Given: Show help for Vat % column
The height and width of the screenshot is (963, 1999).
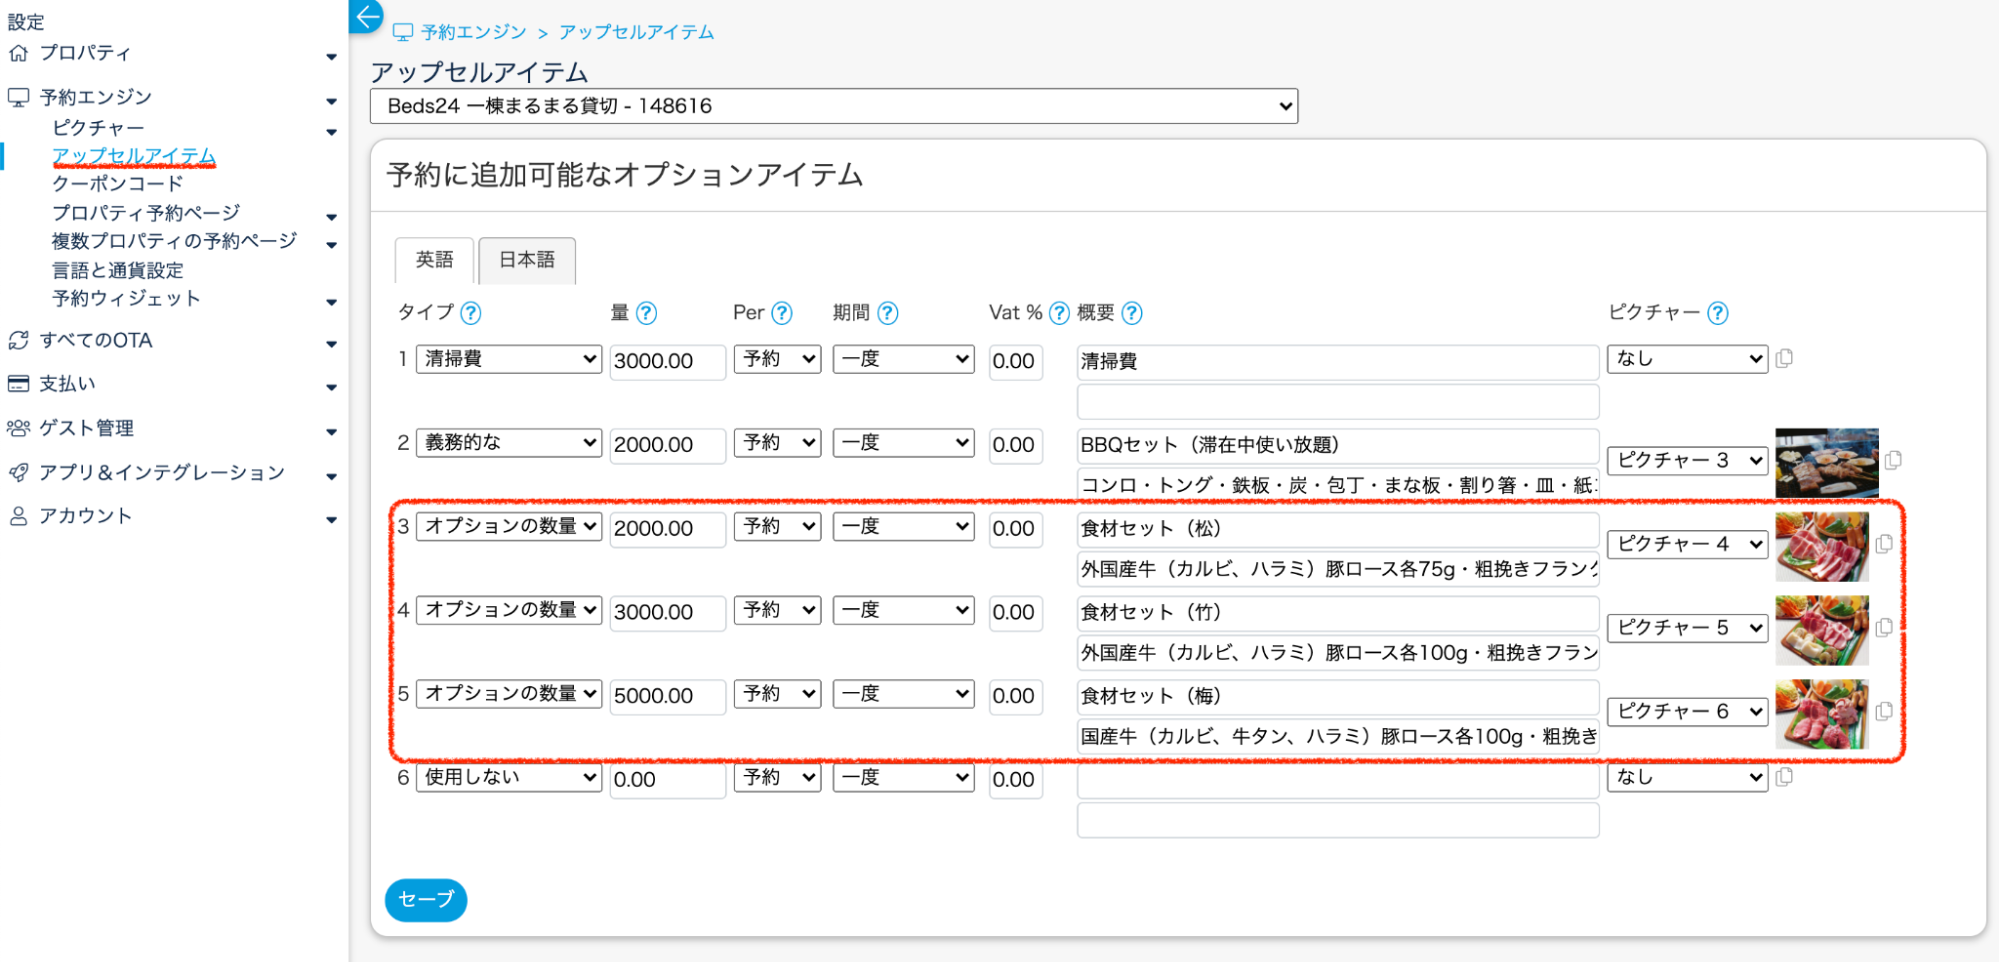Looking at the screenshot, I should click(1059, 313).
